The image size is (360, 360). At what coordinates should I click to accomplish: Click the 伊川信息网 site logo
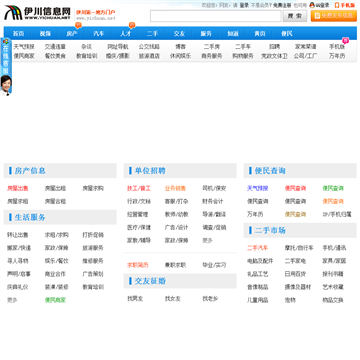37,12
